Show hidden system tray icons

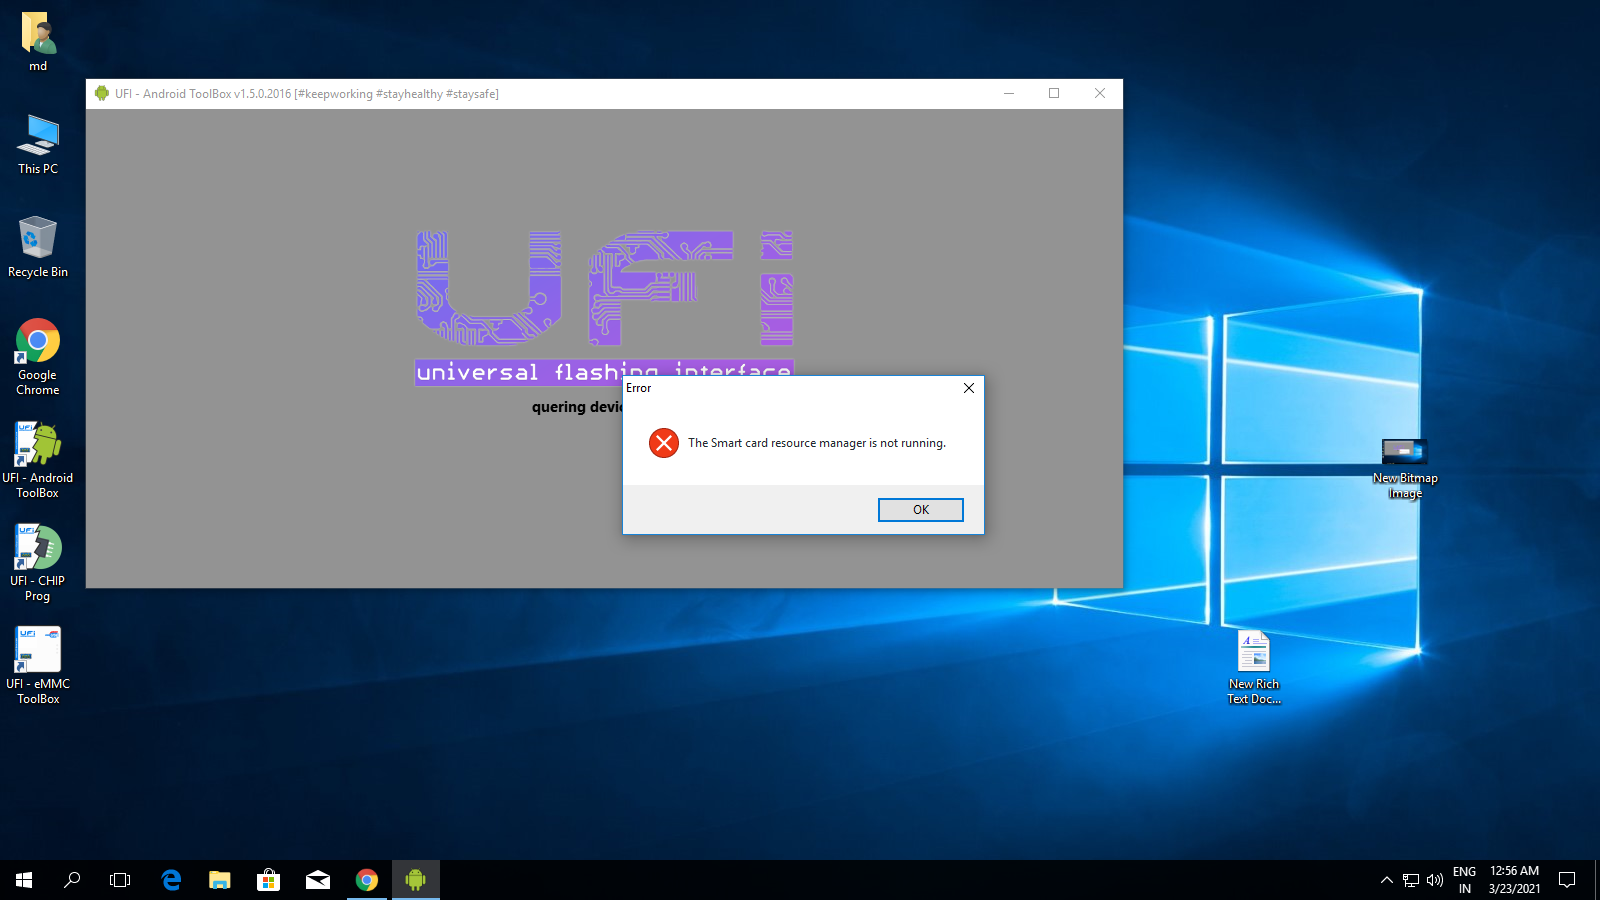(1386, 880)
